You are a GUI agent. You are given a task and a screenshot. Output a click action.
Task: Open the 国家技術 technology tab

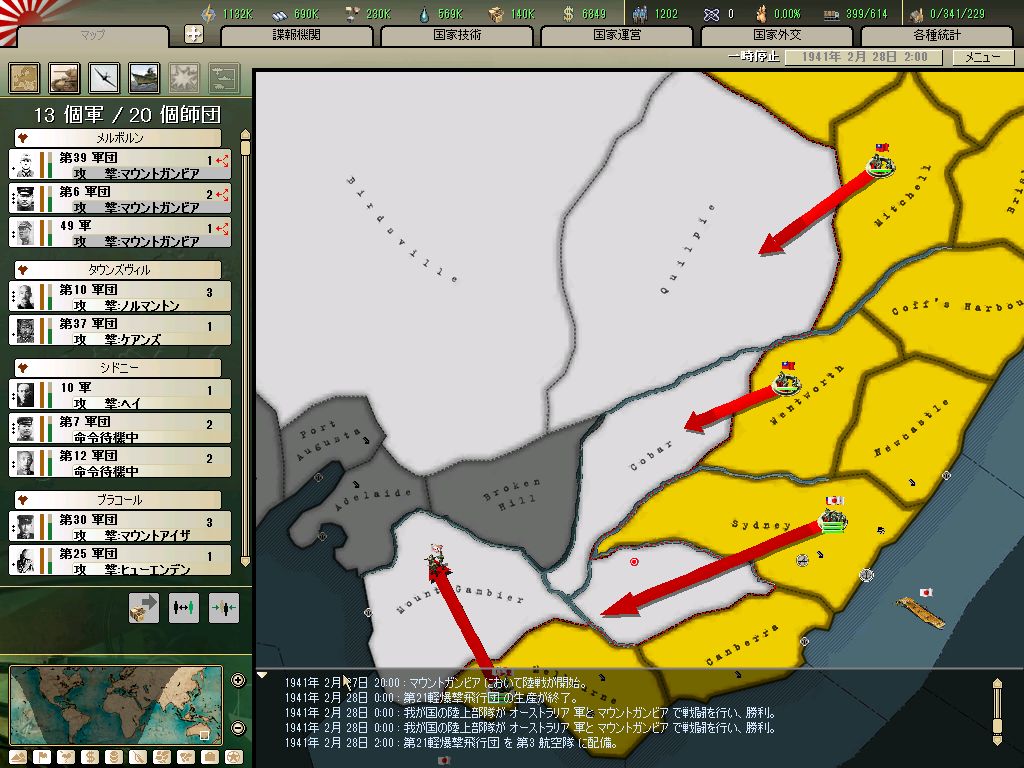pyautogui.click(x=457, y=36)
